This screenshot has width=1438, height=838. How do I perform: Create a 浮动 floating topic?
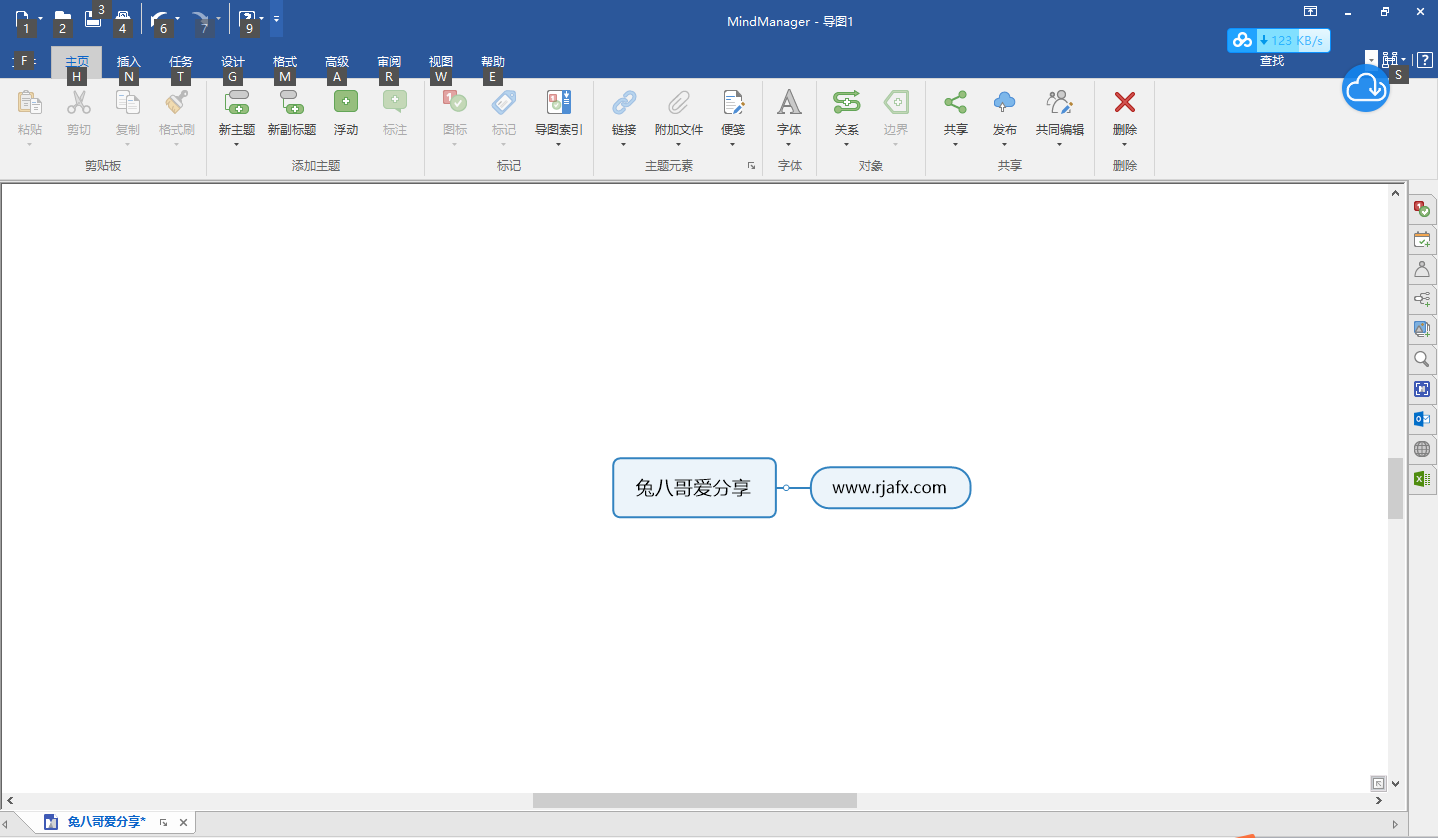(345, 113)
